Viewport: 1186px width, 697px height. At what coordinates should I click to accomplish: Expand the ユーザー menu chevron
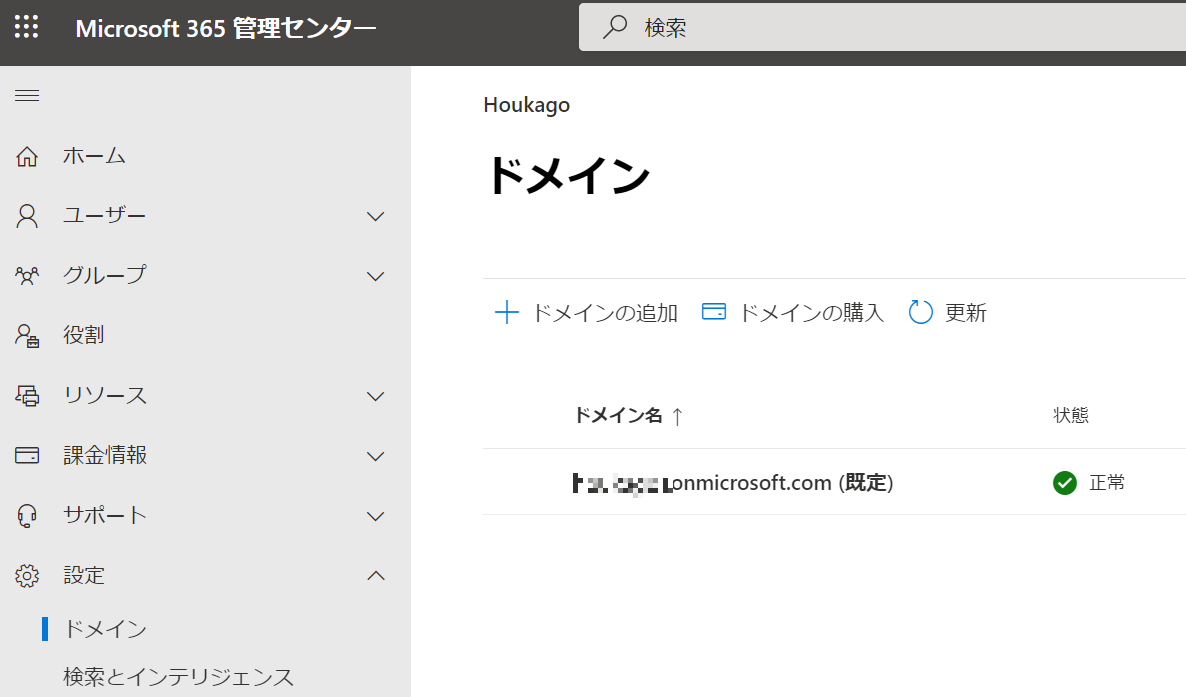[x=375, y=216]
